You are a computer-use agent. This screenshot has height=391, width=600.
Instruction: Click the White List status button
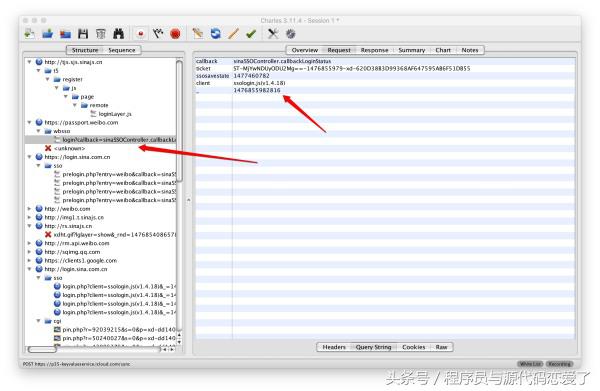(x=530, y=364)
